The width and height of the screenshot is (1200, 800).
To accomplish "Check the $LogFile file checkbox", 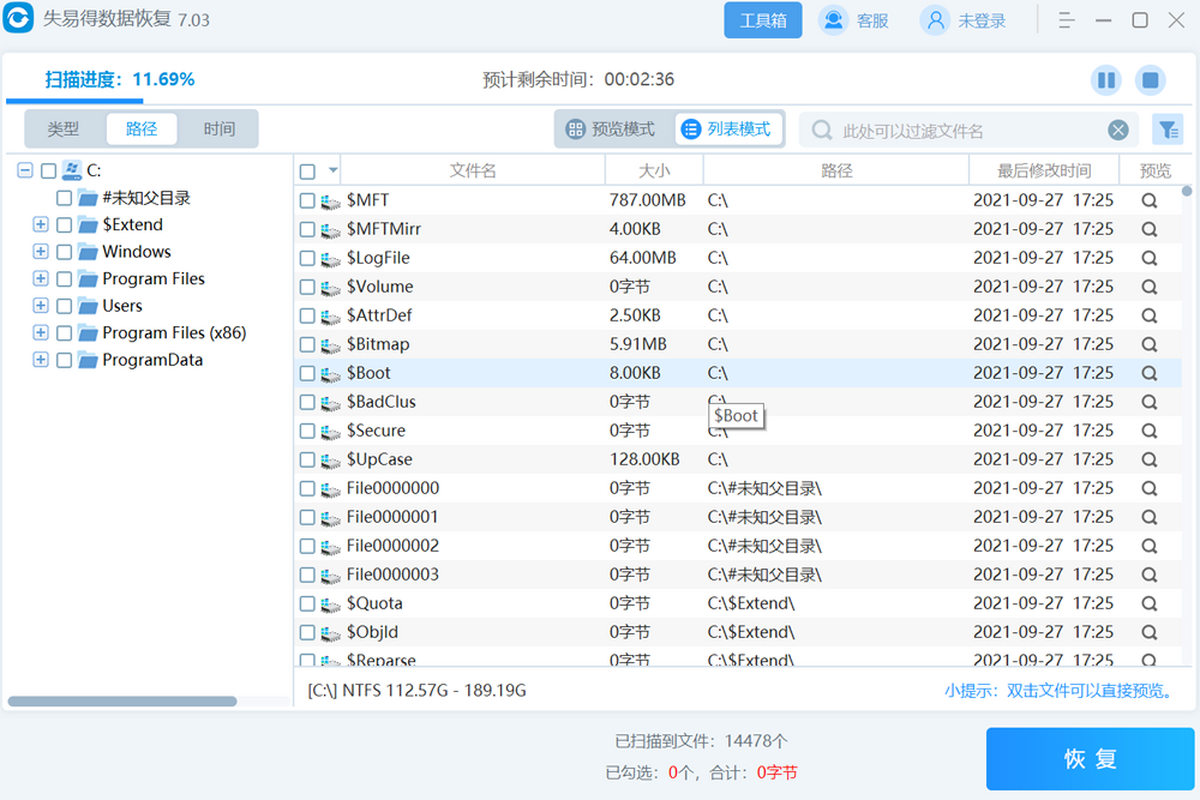I will coord(308,258).
